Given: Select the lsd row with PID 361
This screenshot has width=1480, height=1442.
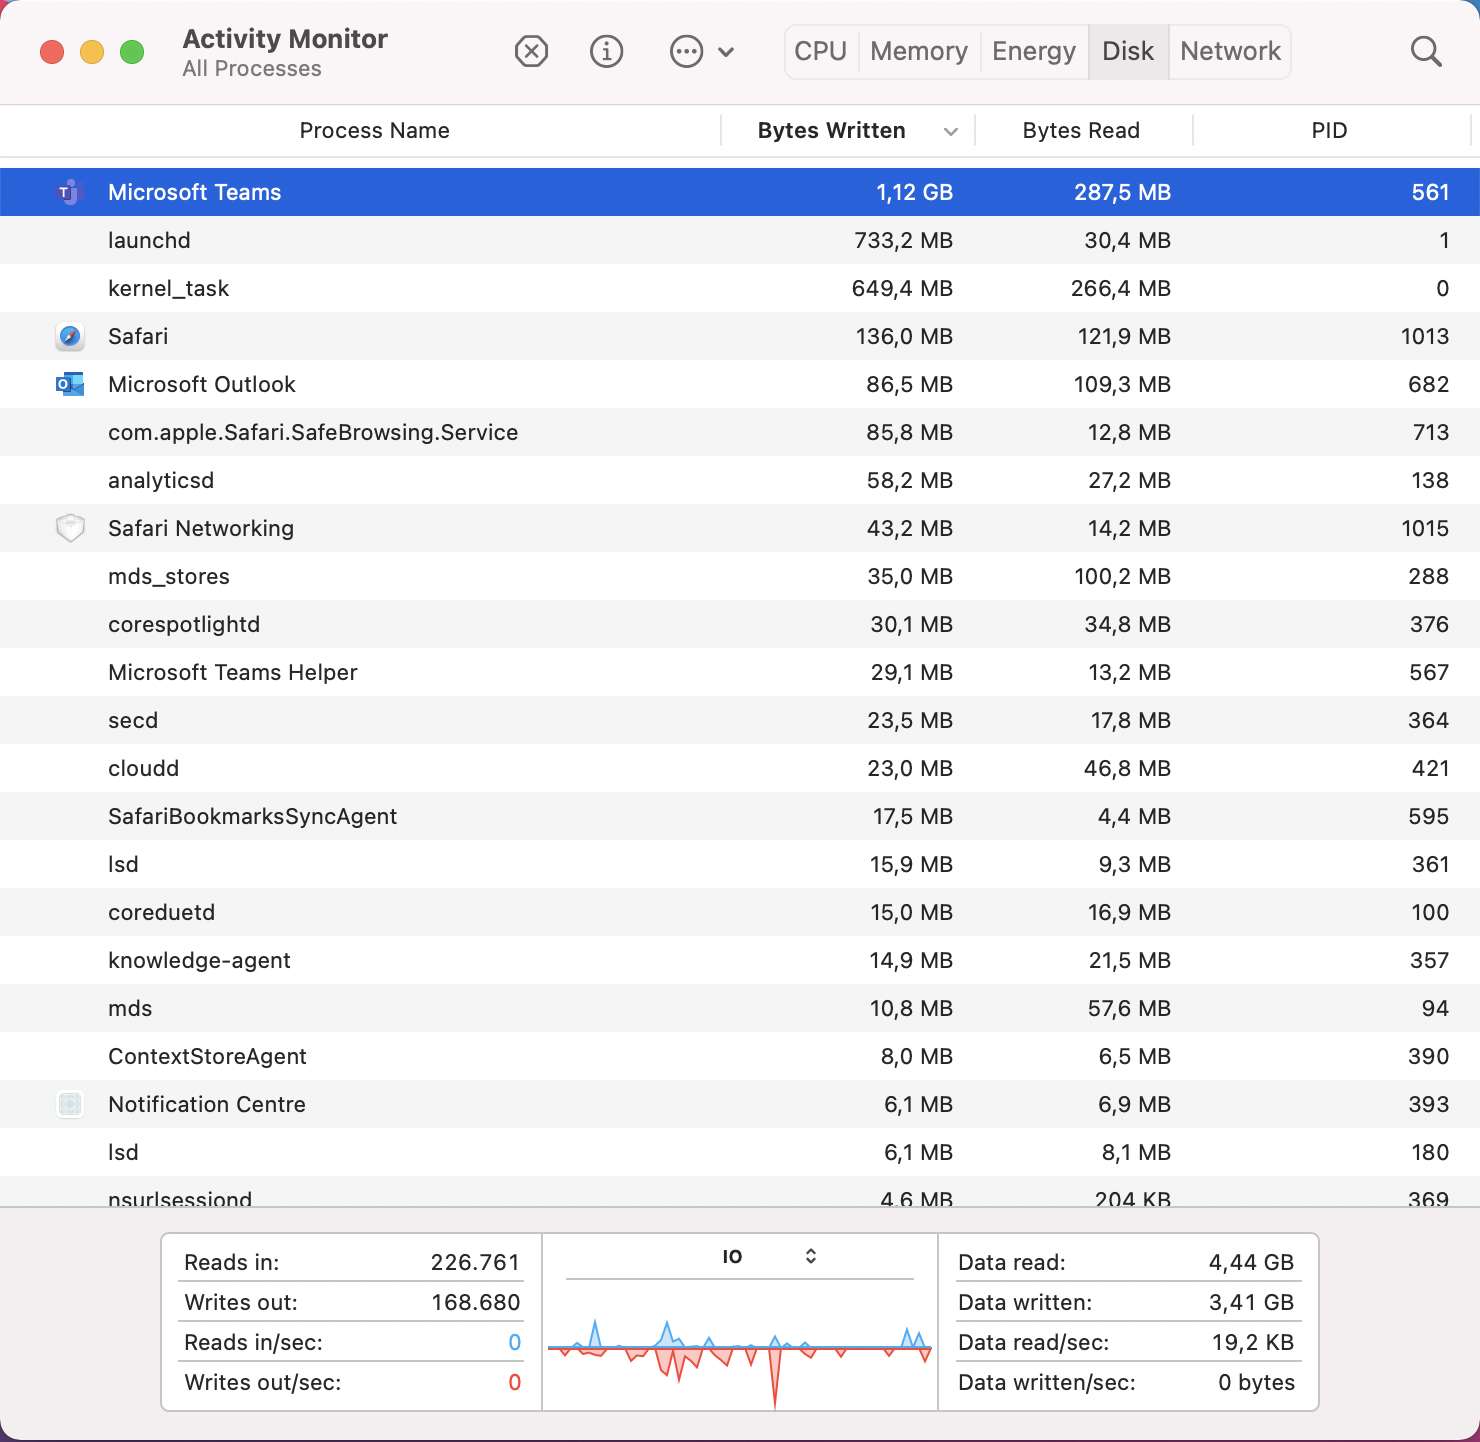Looking at the screenshot, I should 740,864.
